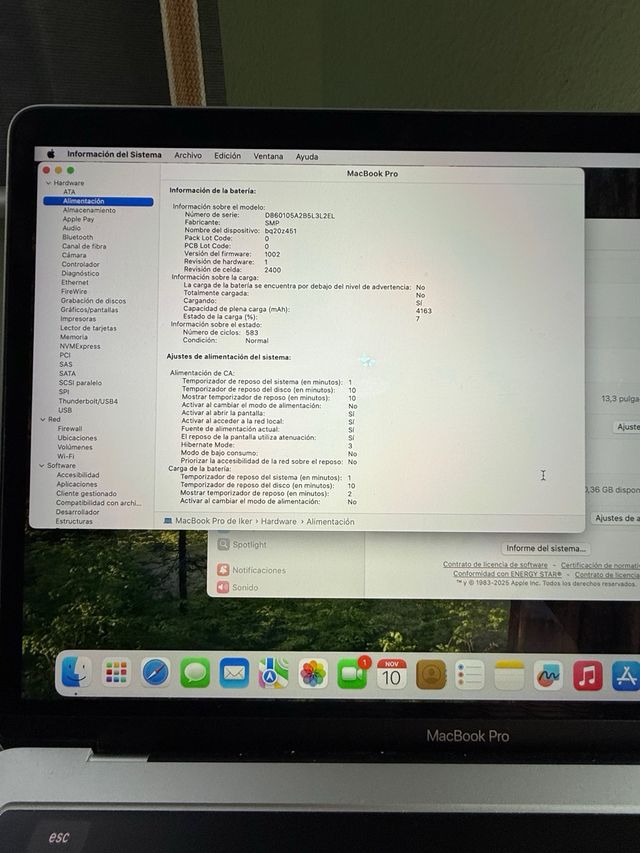640x853 pixels.
Task: Select Impresoras in the sidebar
Action: tap(78, 319)
